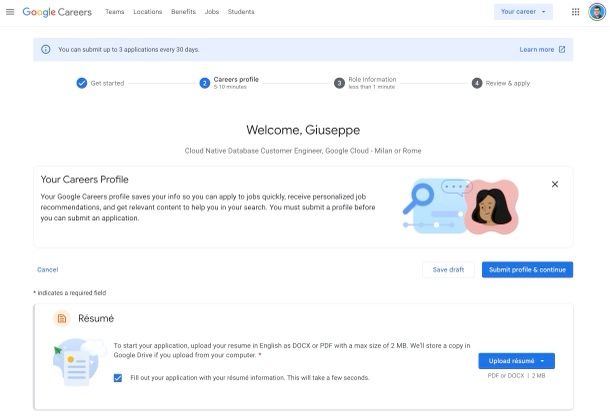Click the 3 applications every 30 days notice
610x417 pixels.
pos(129,49)
